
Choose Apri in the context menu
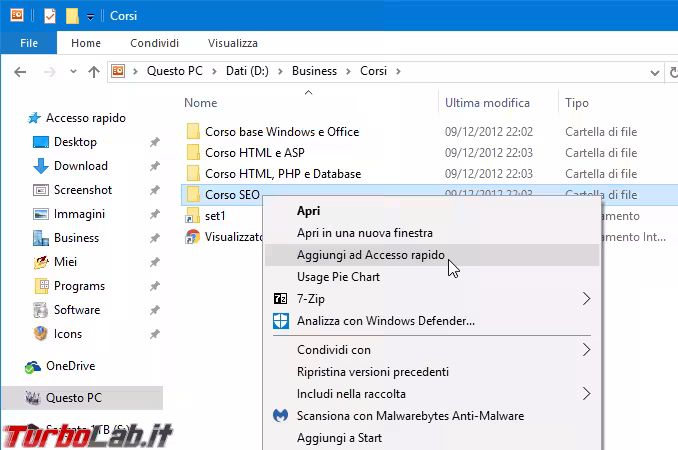coord(432,211)
